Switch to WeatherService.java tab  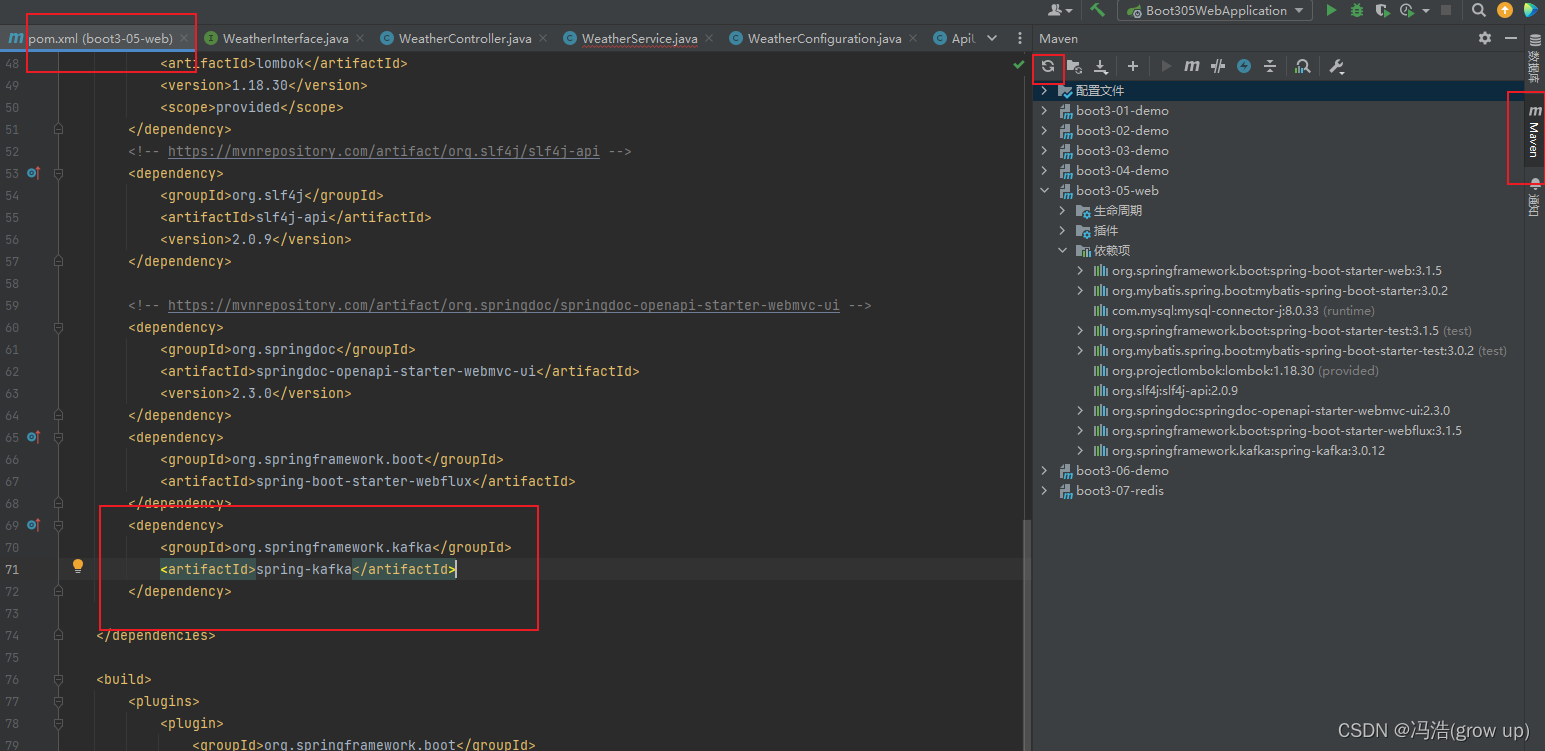639,38
